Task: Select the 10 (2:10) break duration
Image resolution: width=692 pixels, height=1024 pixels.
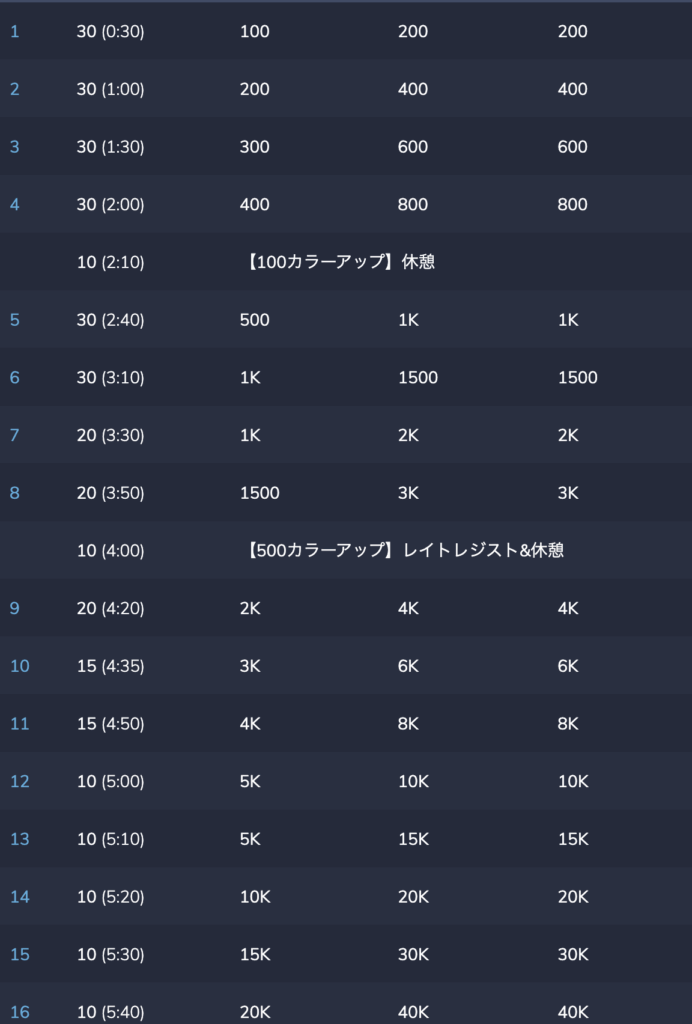Action: click(110, 262)
